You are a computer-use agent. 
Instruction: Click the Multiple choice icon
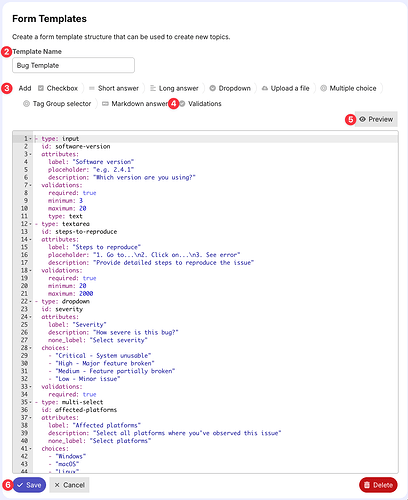[x=323, y=88]
